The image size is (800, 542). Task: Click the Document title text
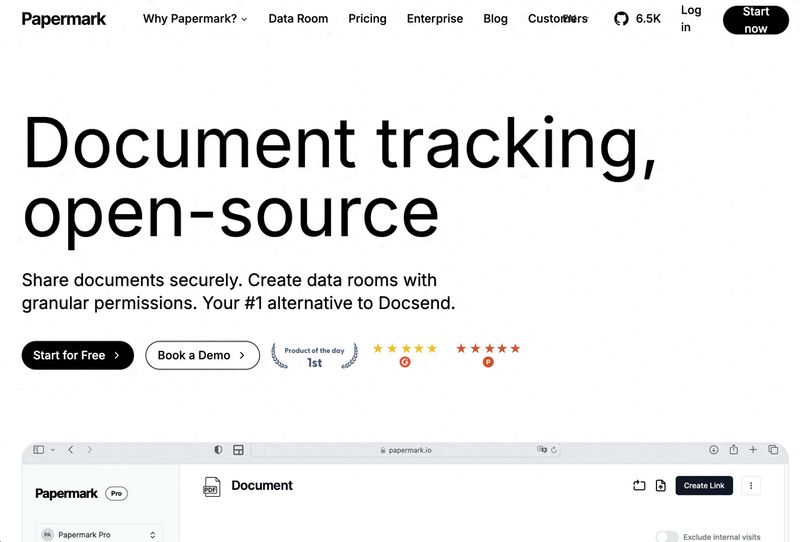pyautogui.click(x=262, y=485)
